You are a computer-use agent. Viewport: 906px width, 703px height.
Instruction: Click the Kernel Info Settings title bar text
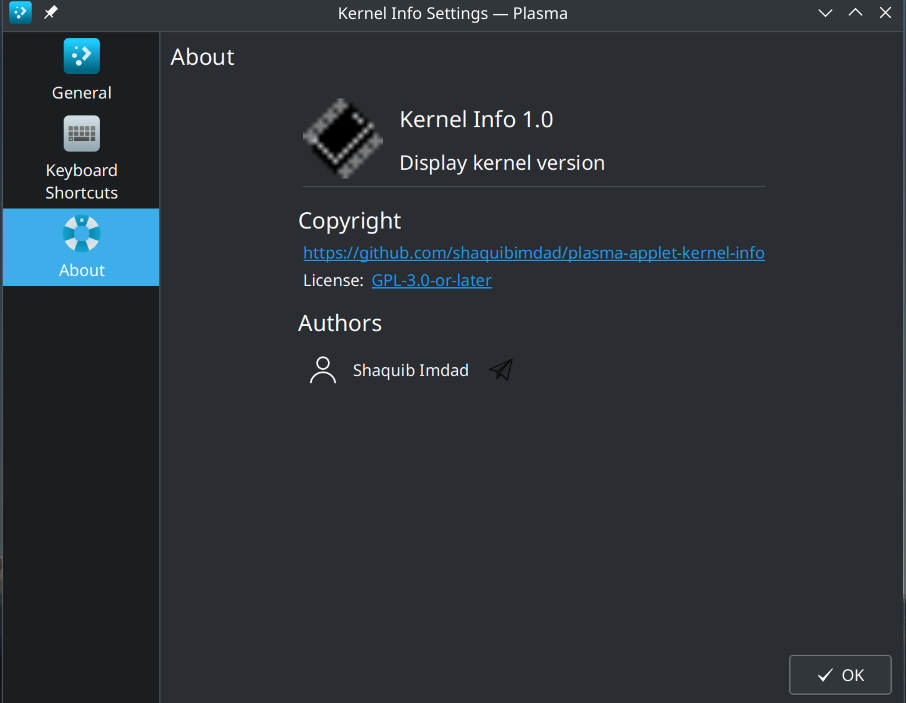tap(452, 13)
